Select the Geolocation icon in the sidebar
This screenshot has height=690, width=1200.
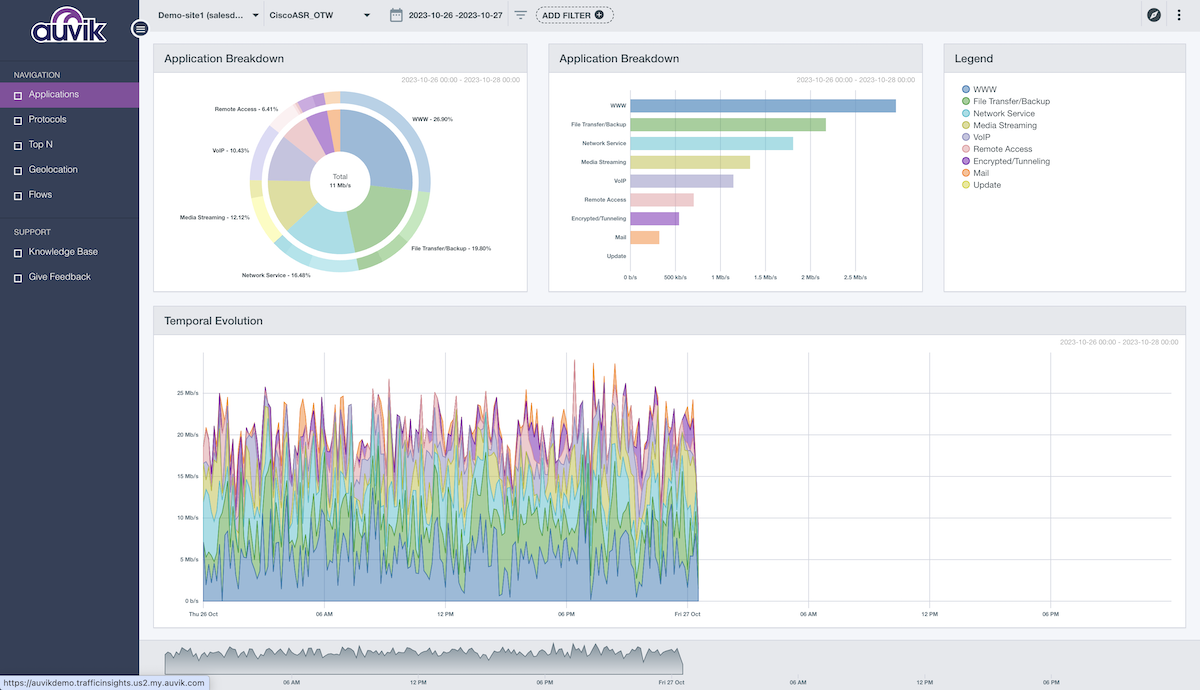(16, 169)
